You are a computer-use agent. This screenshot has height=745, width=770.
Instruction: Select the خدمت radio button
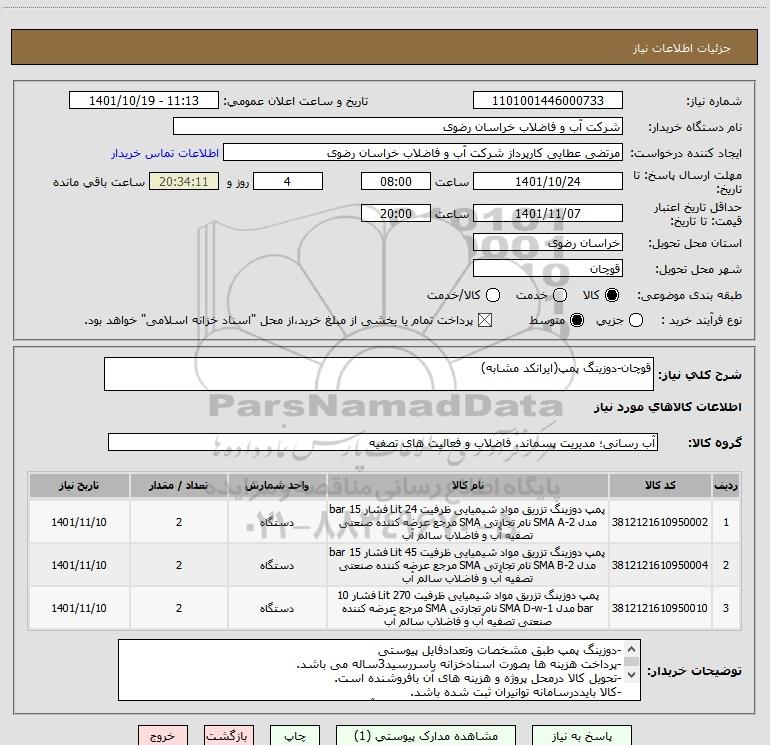pyautogui.click(x=560, y=295)
